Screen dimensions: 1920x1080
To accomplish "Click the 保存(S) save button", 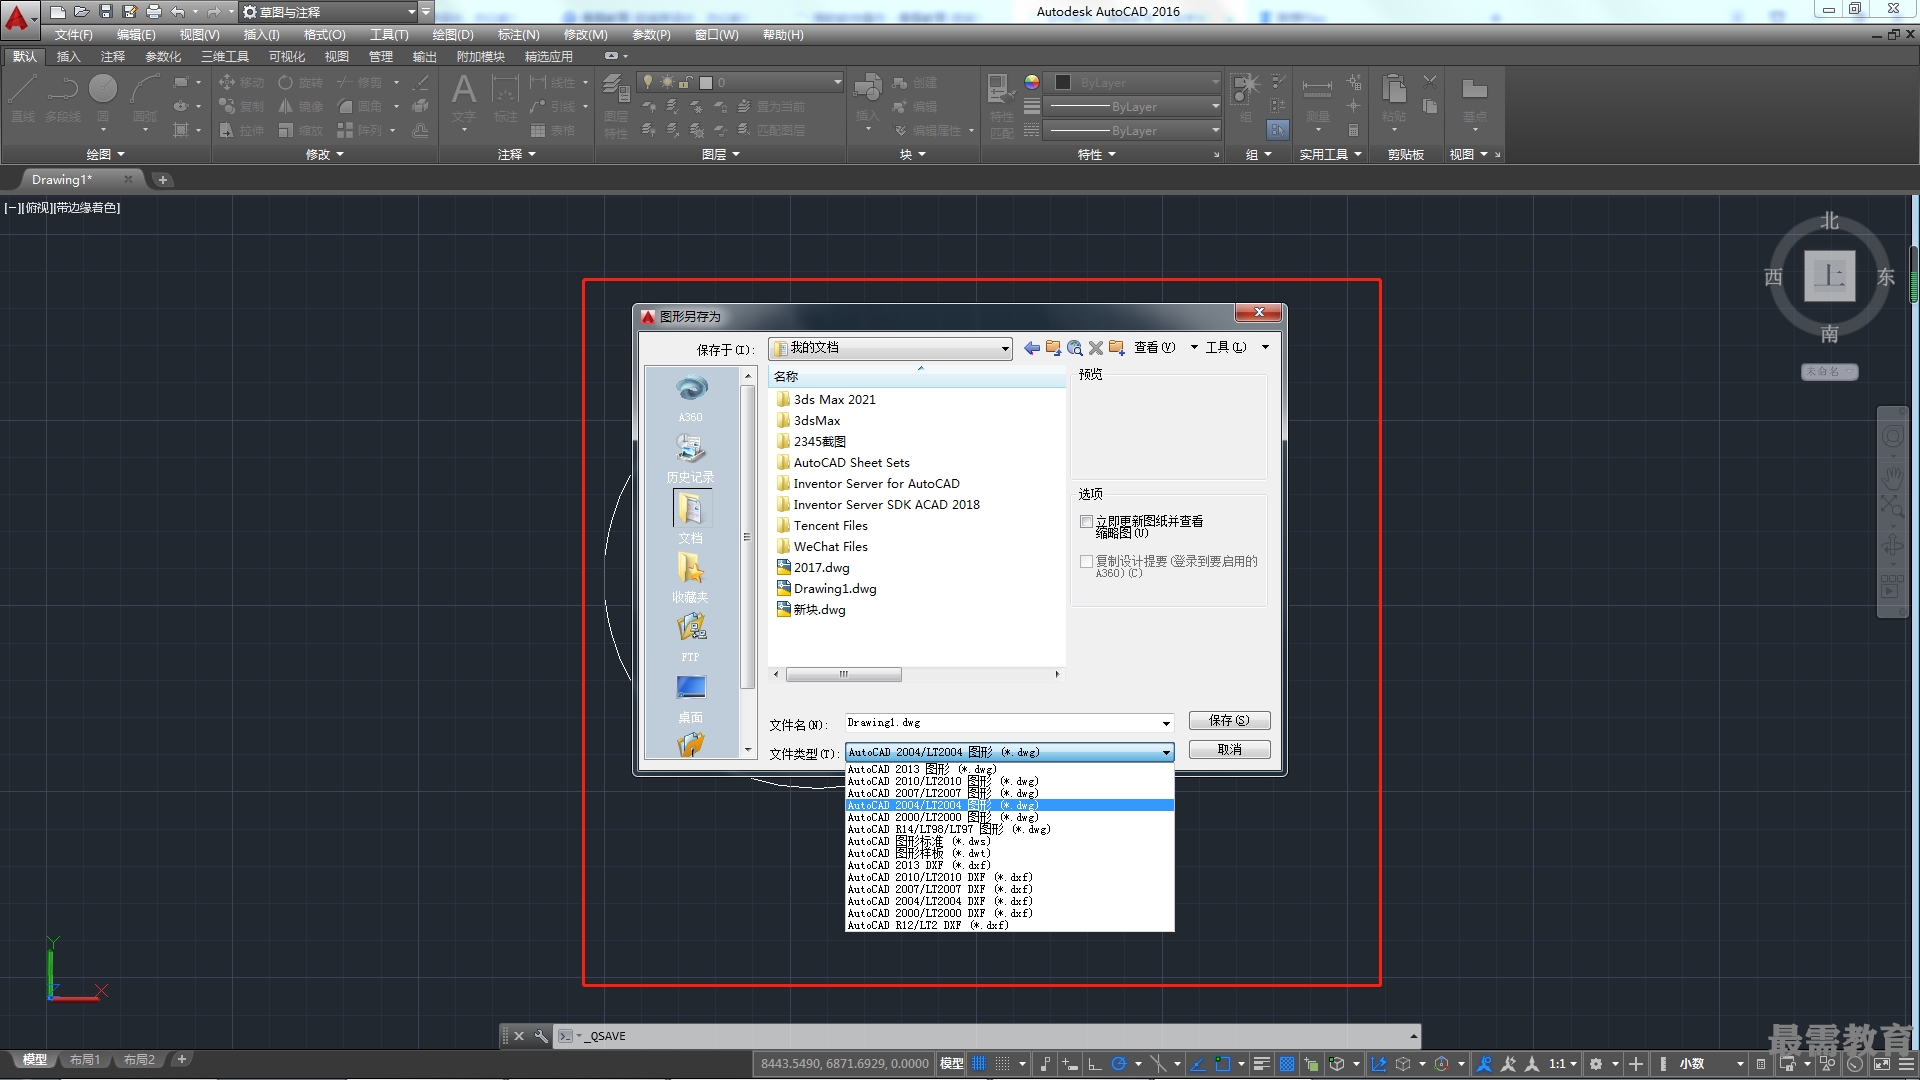I will [1229, 720].
